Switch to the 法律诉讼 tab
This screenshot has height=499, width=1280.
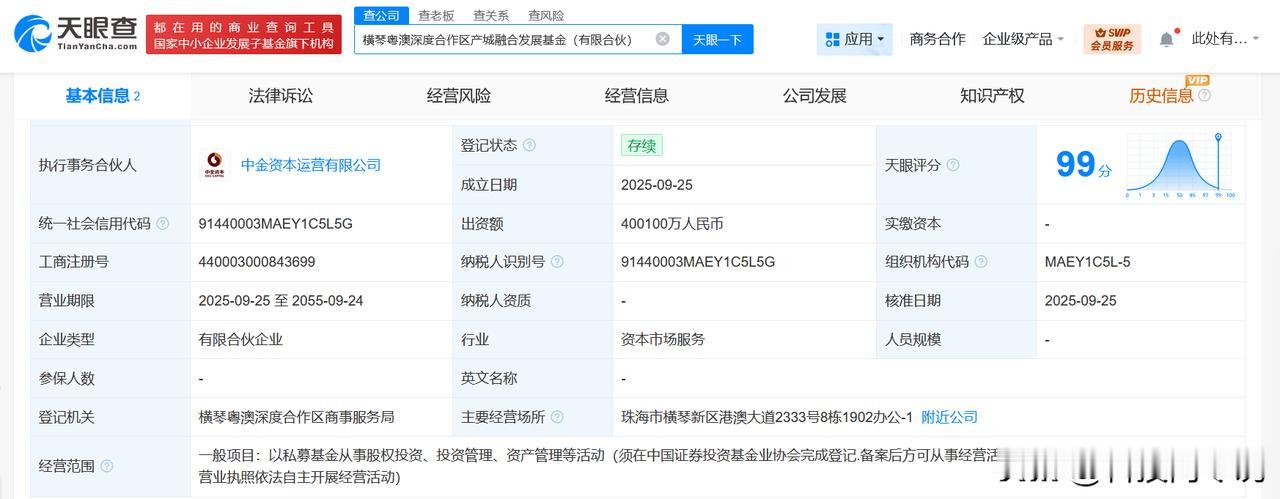(281, 96)
